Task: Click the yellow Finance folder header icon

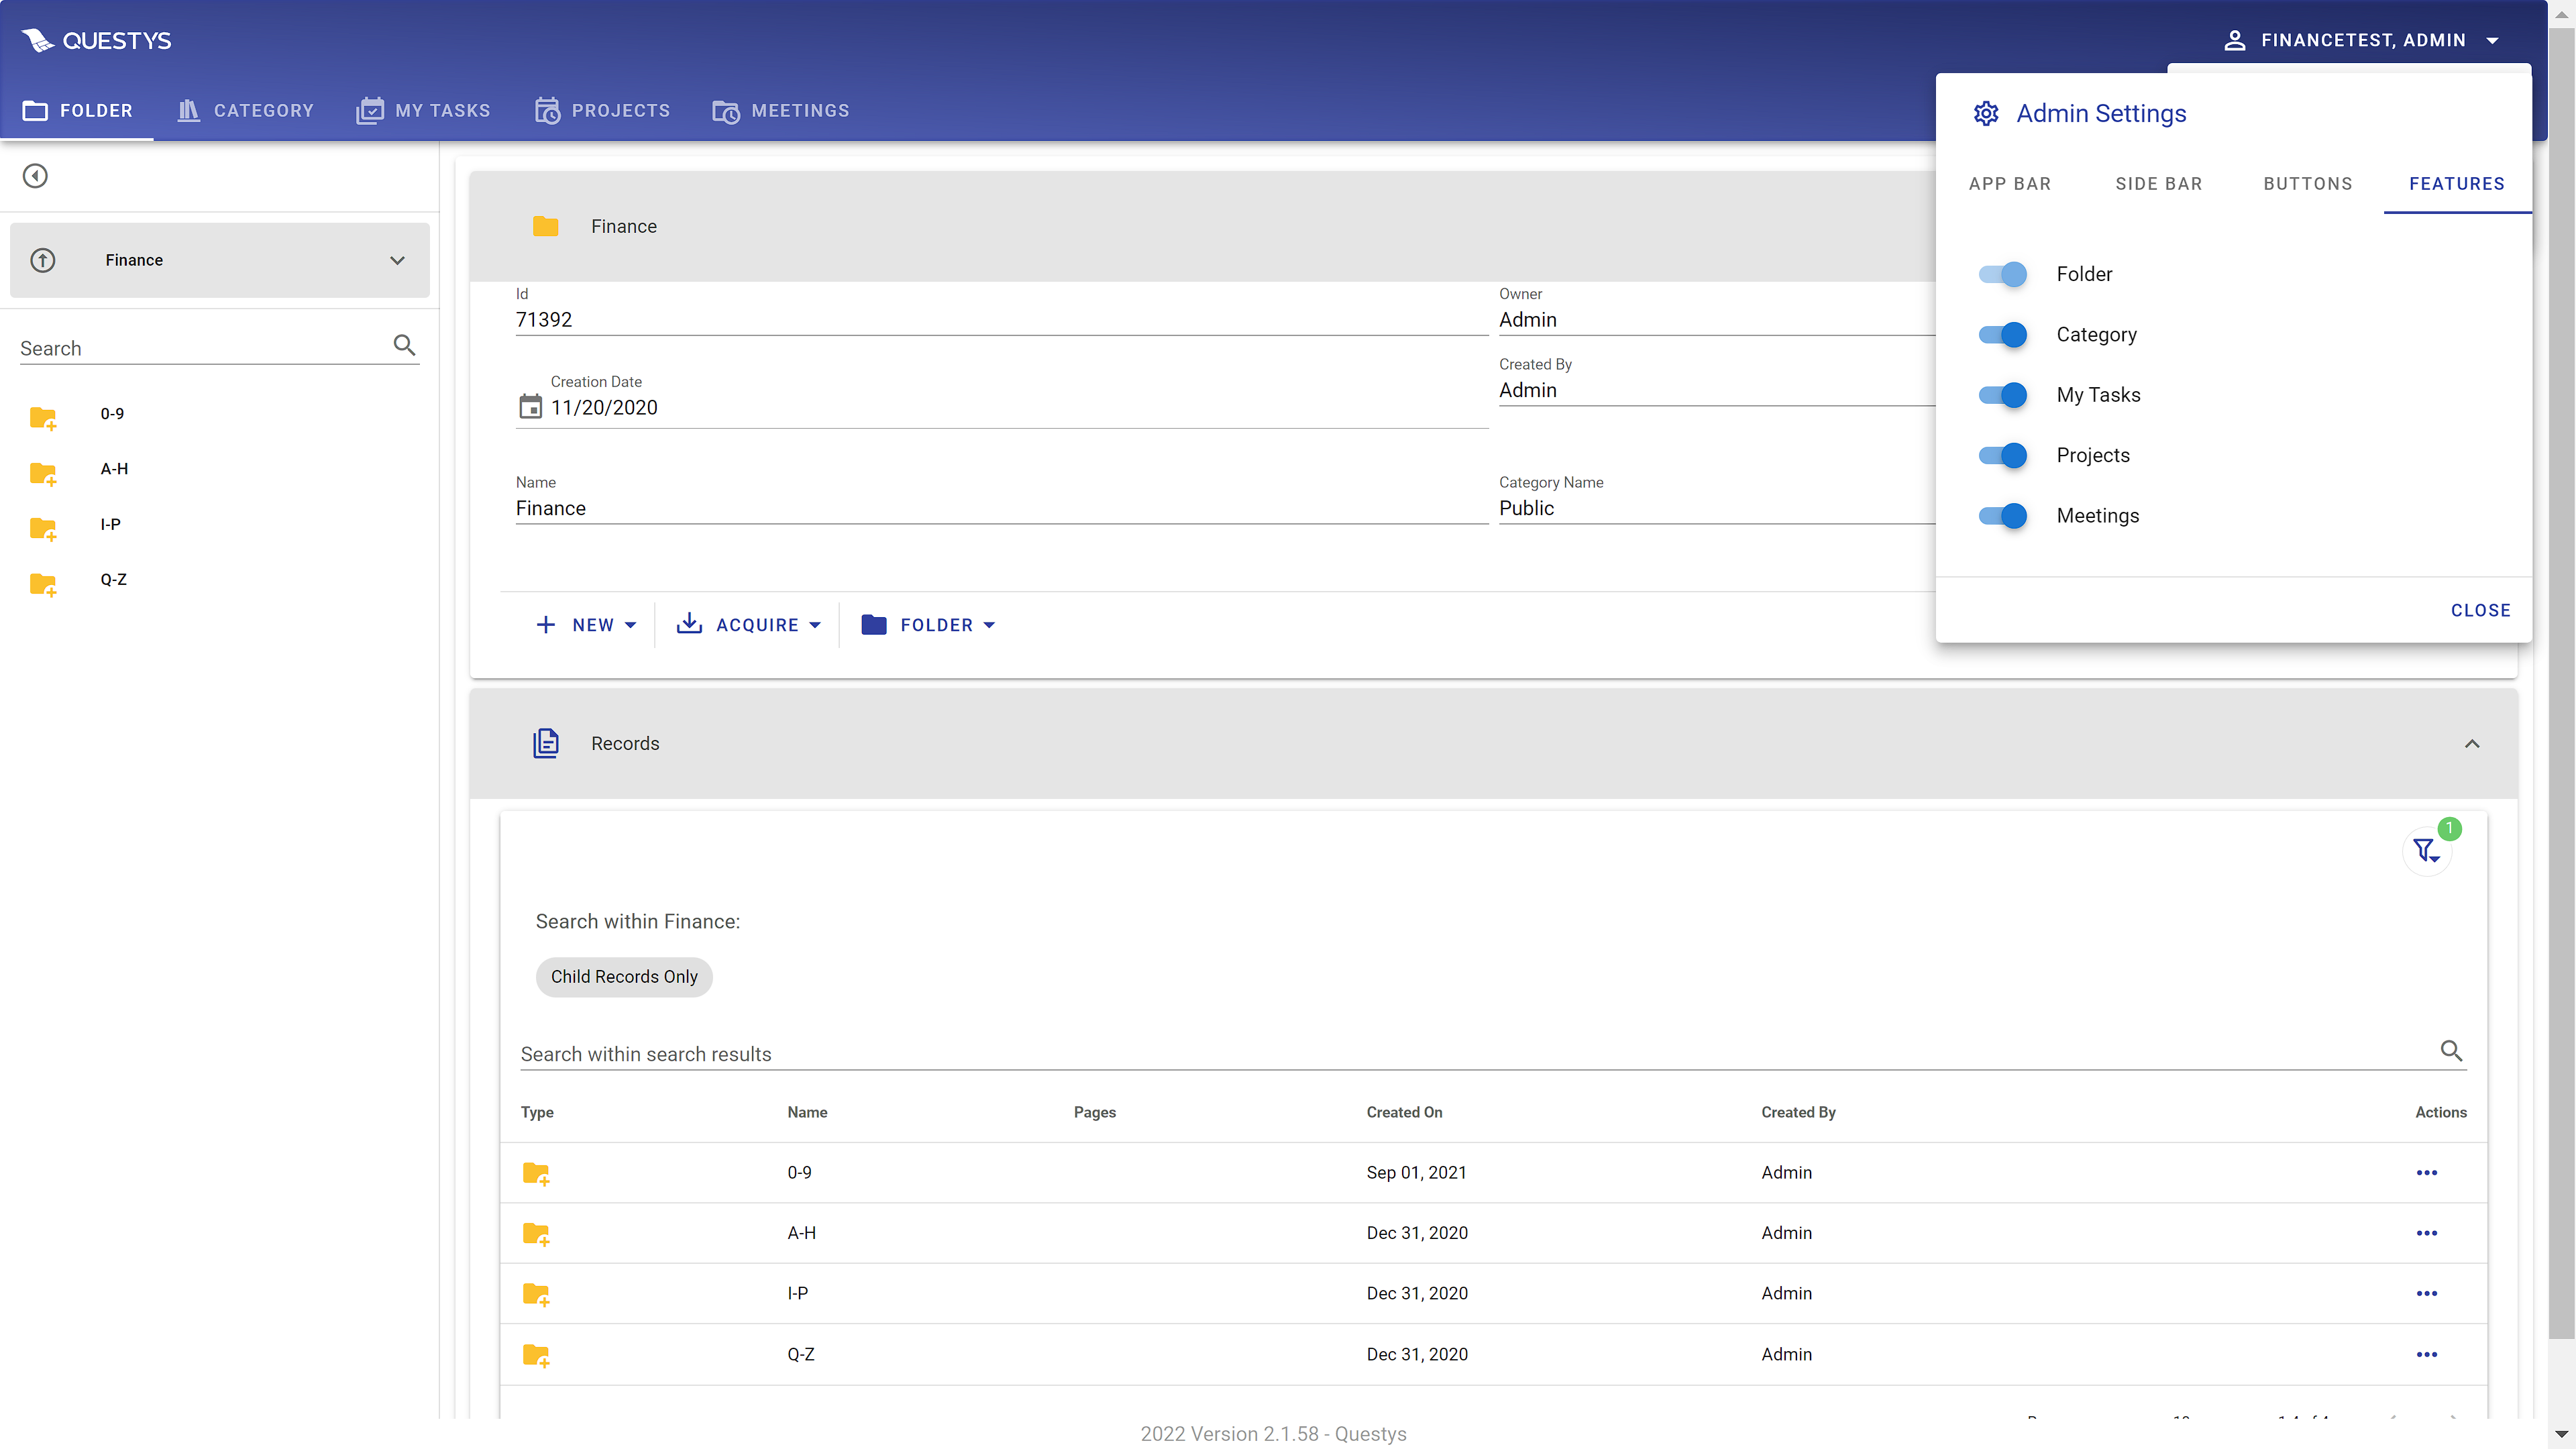Action: click(545, 226)
